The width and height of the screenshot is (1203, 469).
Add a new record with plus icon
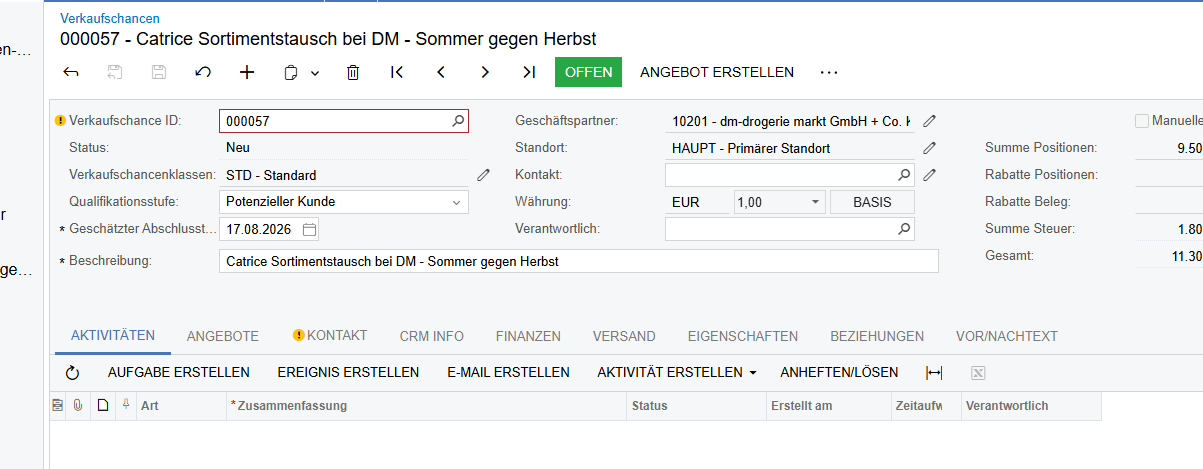click(247, 72)
